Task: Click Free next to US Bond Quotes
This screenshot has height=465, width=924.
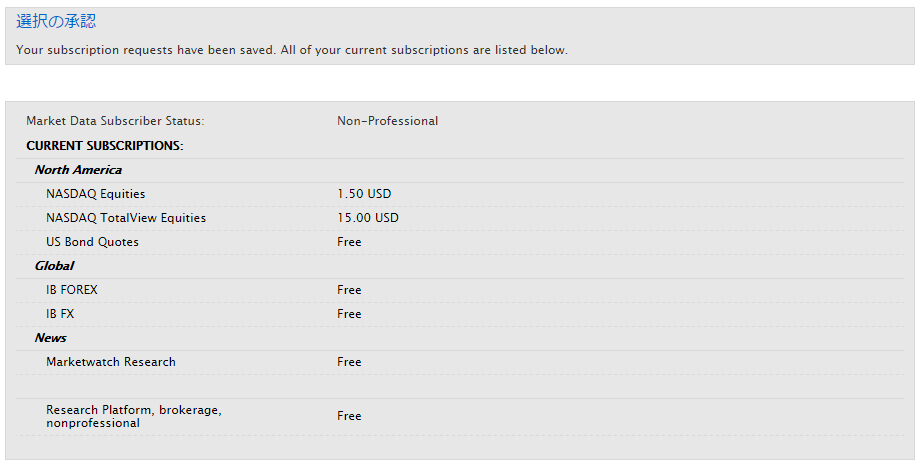Action: (x=349, y=242)
